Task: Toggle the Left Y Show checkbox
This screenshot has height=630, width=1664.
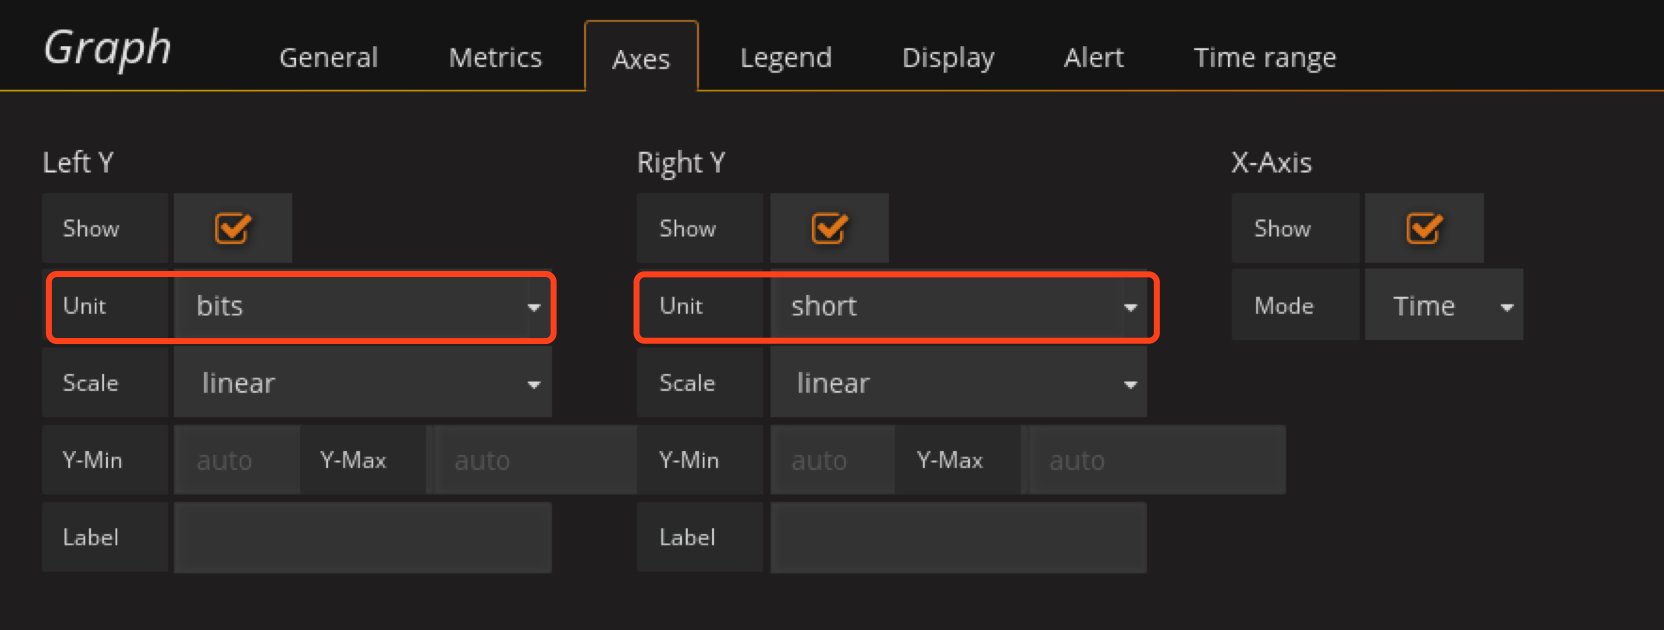Action: (x=232, y=228)
